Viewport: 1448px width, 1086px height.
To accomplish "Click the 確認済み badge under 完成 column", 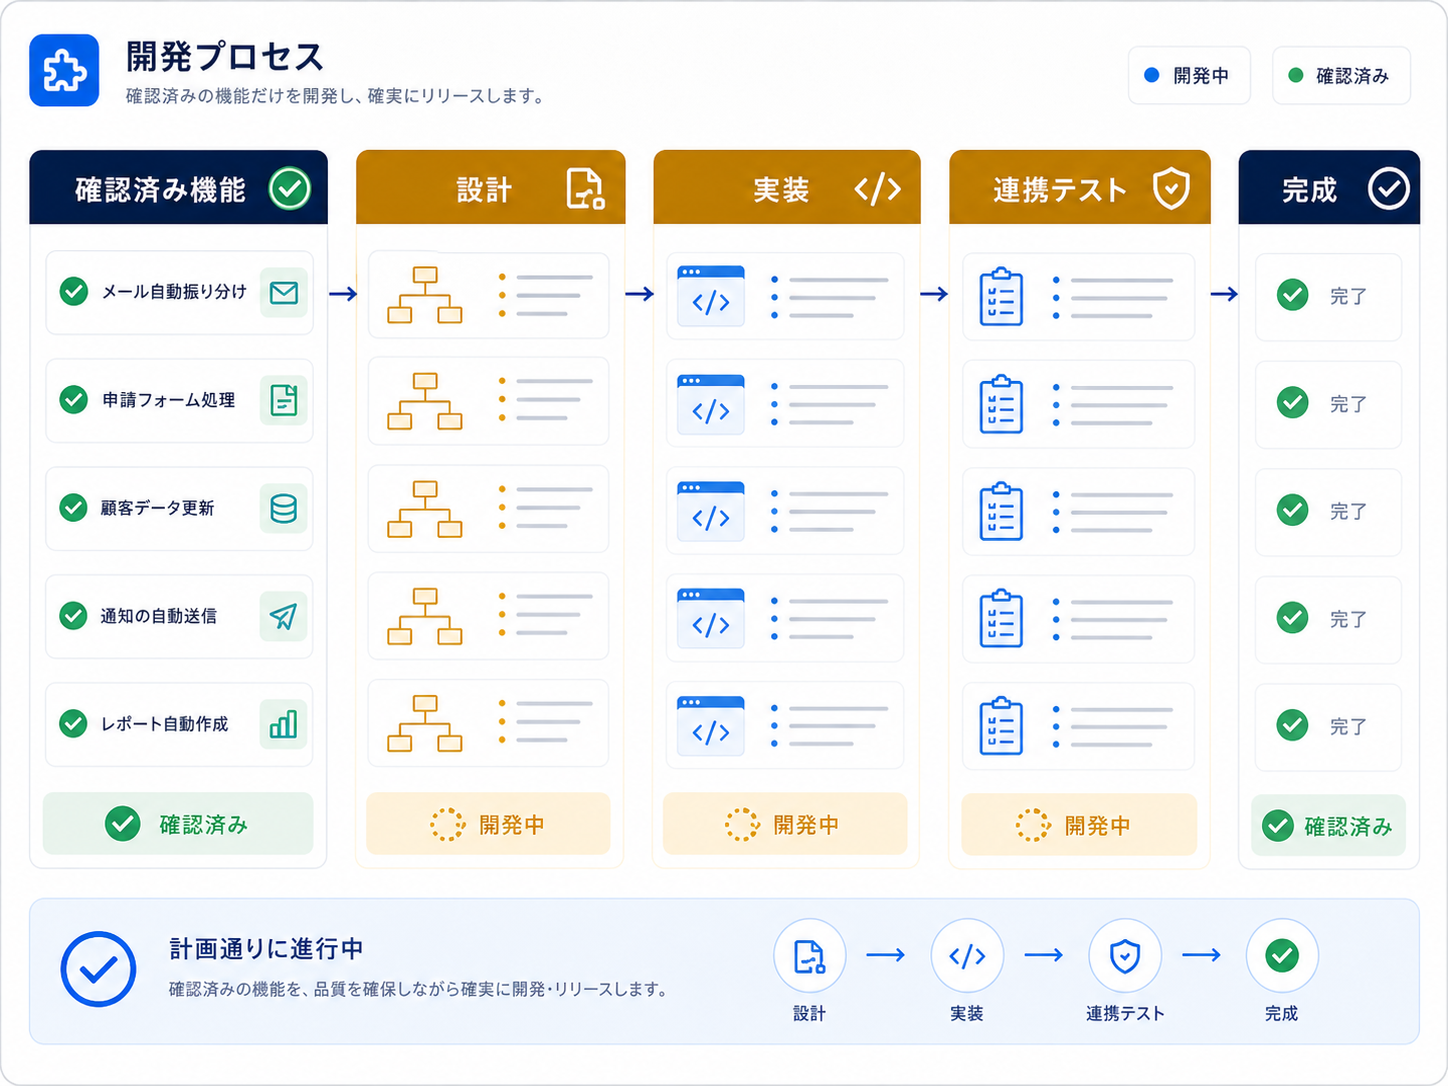I will (x=1328, y=826).
